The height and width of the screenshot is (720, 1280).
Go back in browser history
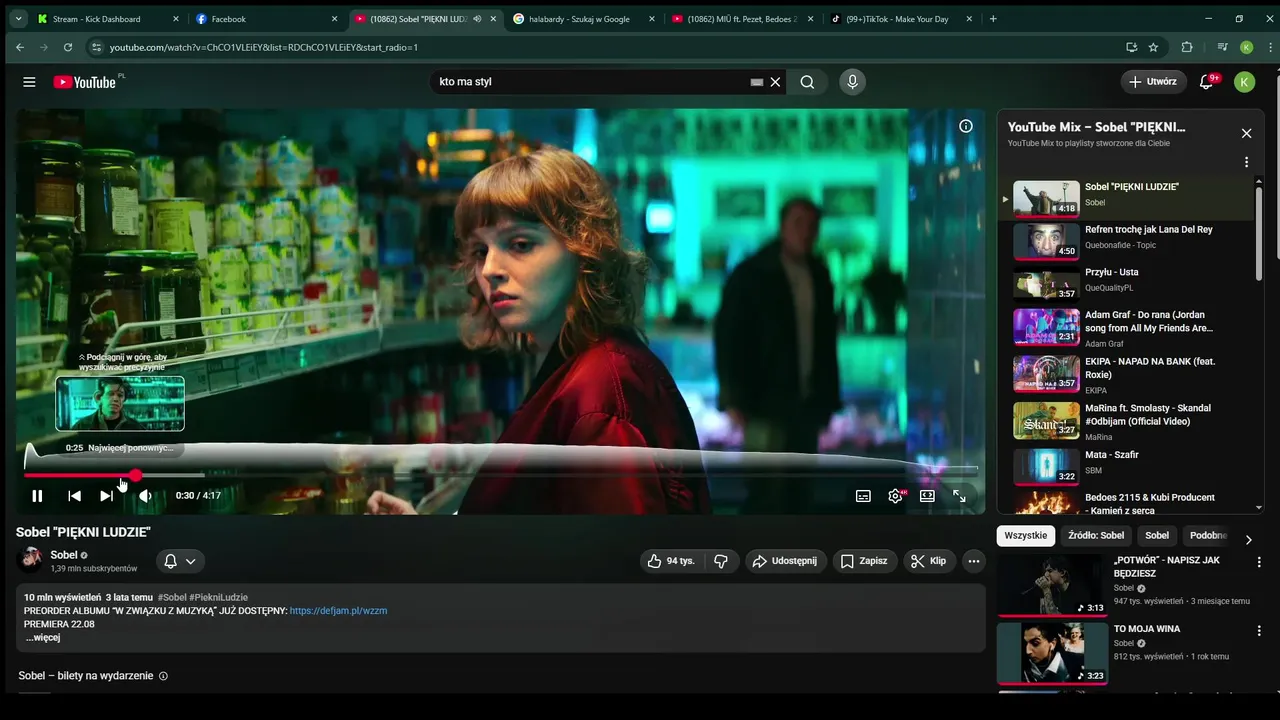tap(20, 47)
